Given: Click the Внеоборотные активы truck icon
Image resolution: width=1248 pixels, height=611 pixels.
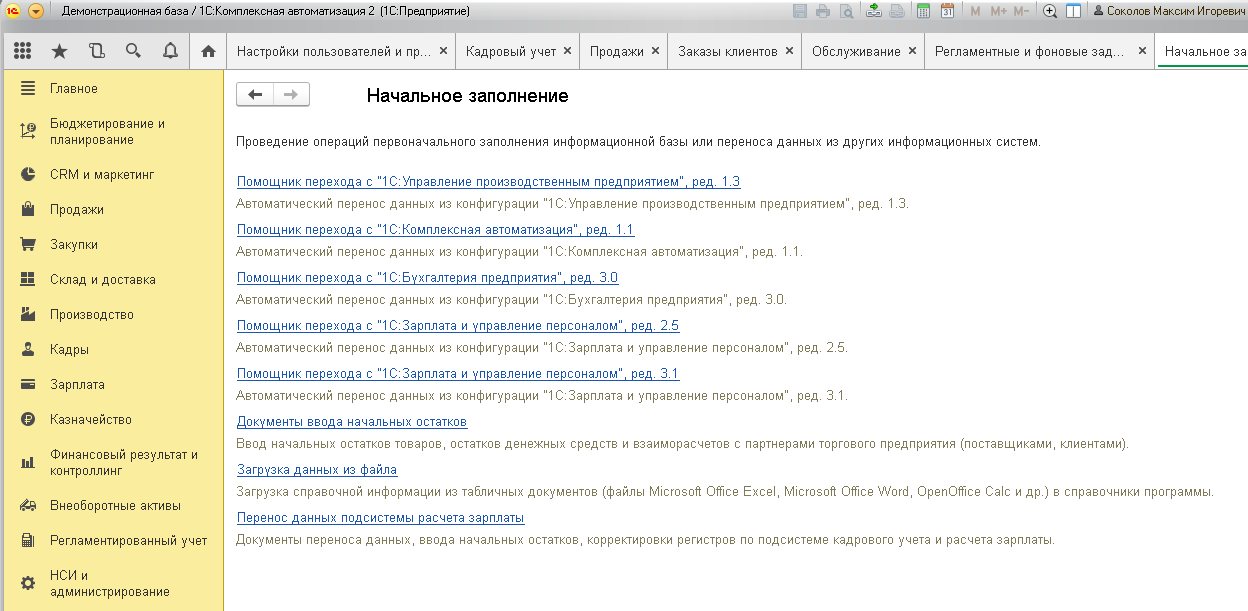Looking at the screenshot, I should (x=28, y=505).
